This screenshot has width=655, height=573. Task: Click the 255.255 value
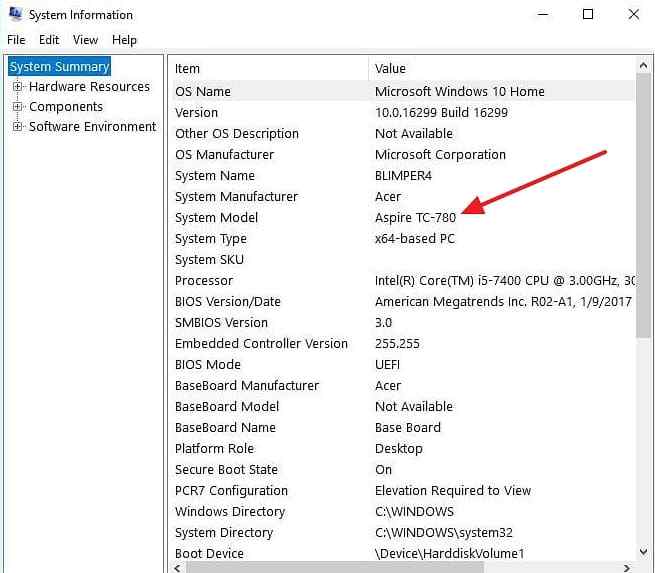(397, 344)
